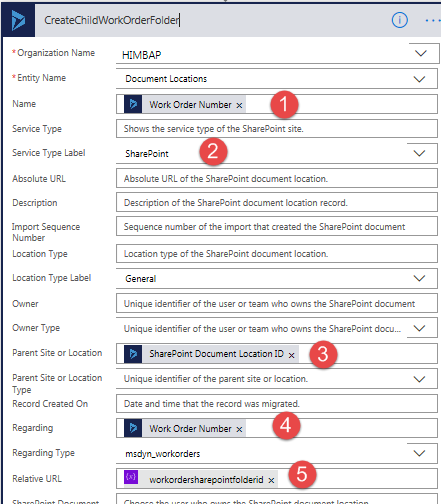
Task: Expand Parent Site or Location Type dropdown
Action: pyautogui.click(x=419, y=379)
